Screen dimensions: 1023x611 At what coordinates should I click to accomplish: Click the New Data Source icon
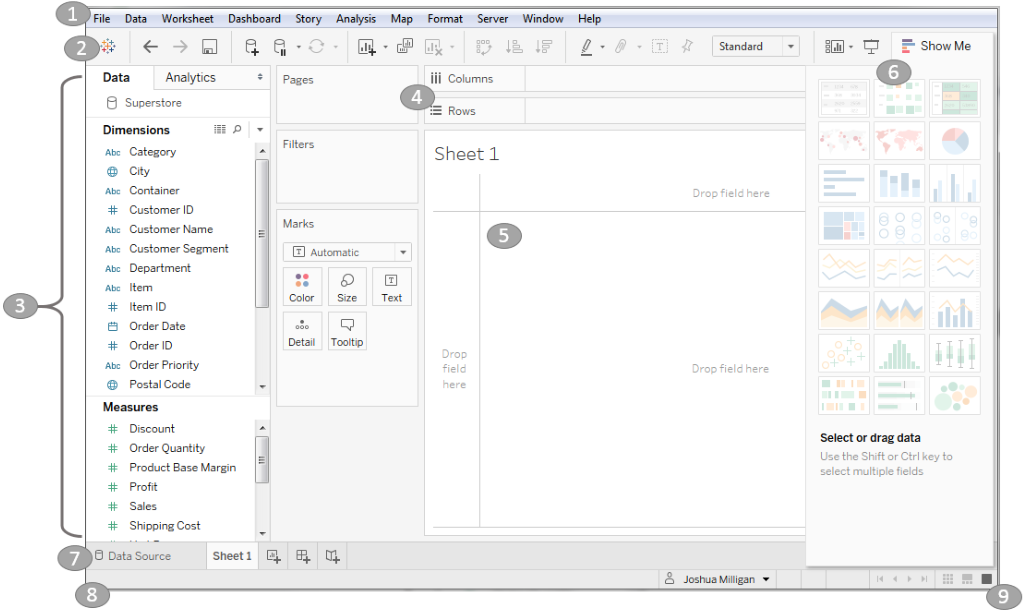[x=251, y=46]
